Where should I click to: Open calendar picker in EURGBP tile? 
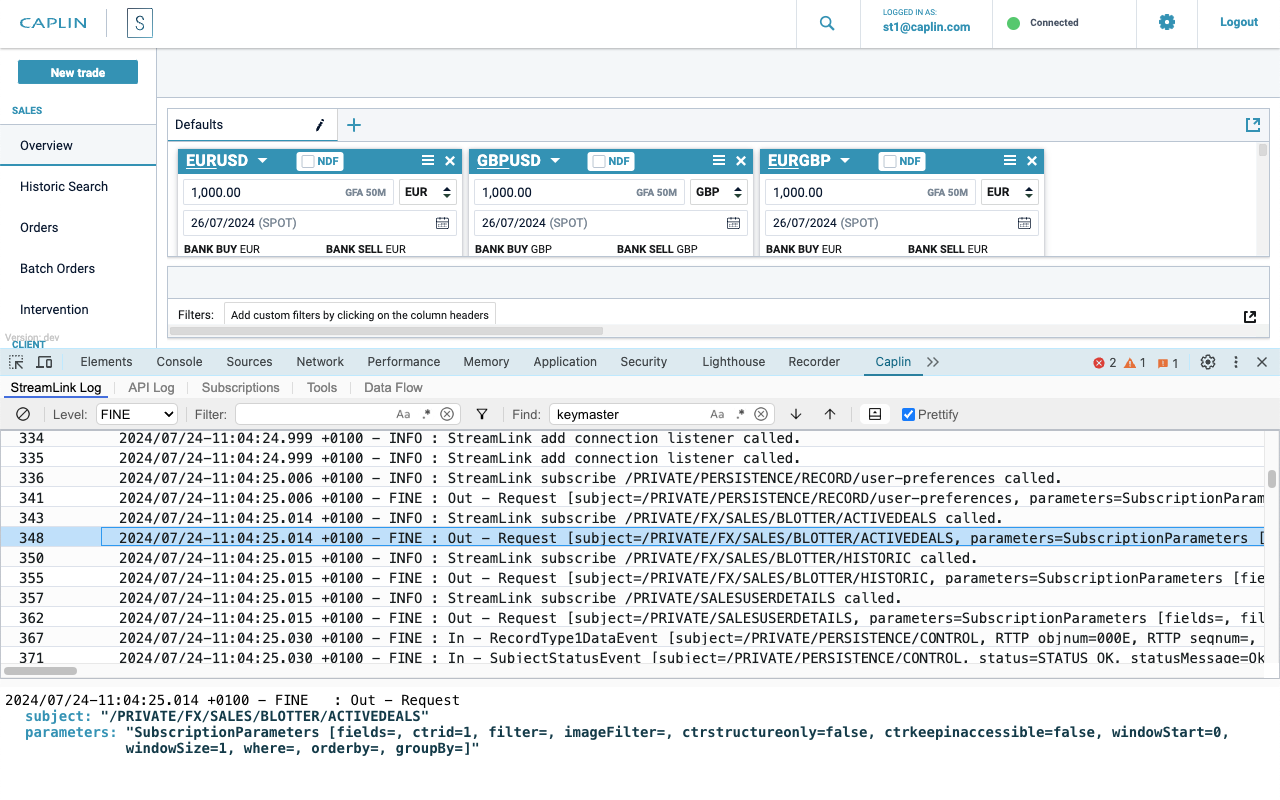pos(1024,223)
